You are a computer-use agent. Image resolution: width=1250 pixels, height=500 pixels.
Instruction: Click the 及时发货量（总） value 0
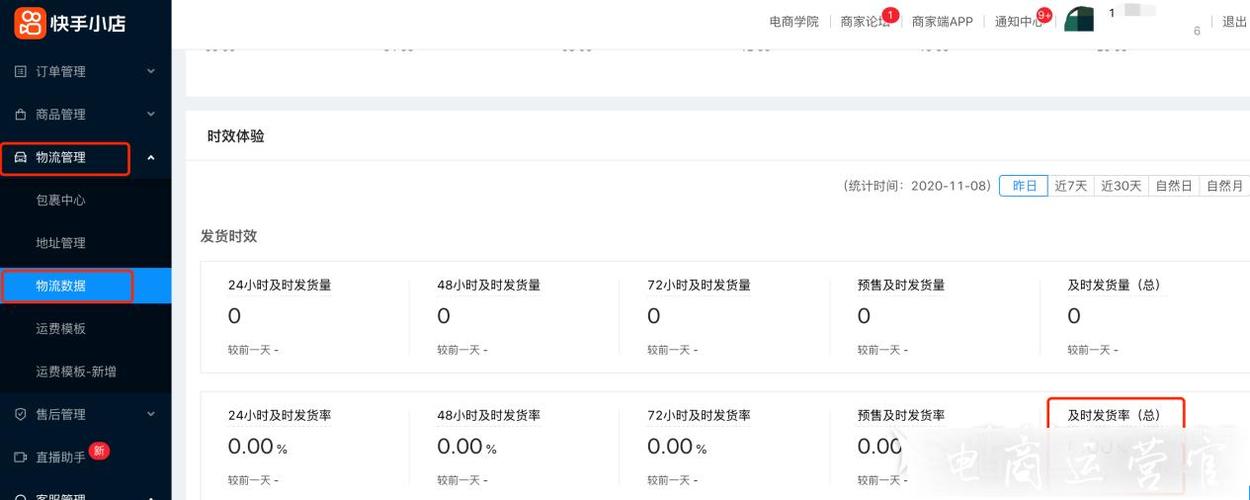click(x=1074, y=316)
